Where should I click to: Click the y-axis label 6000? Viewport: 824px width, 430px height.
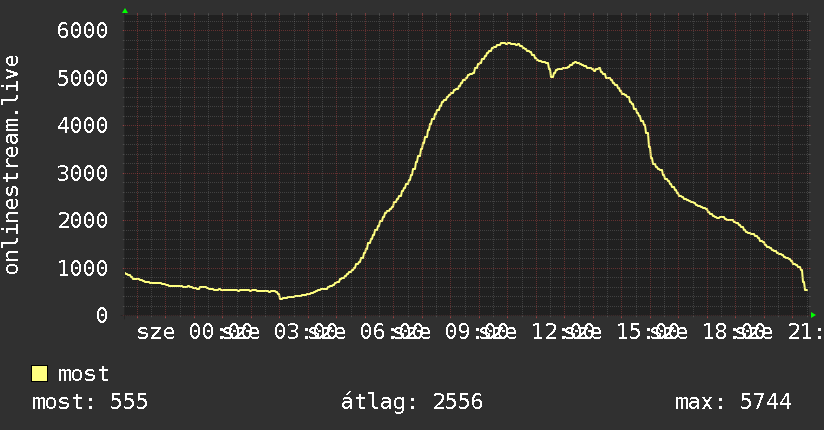pyautogui.click(x=83, y=30)
